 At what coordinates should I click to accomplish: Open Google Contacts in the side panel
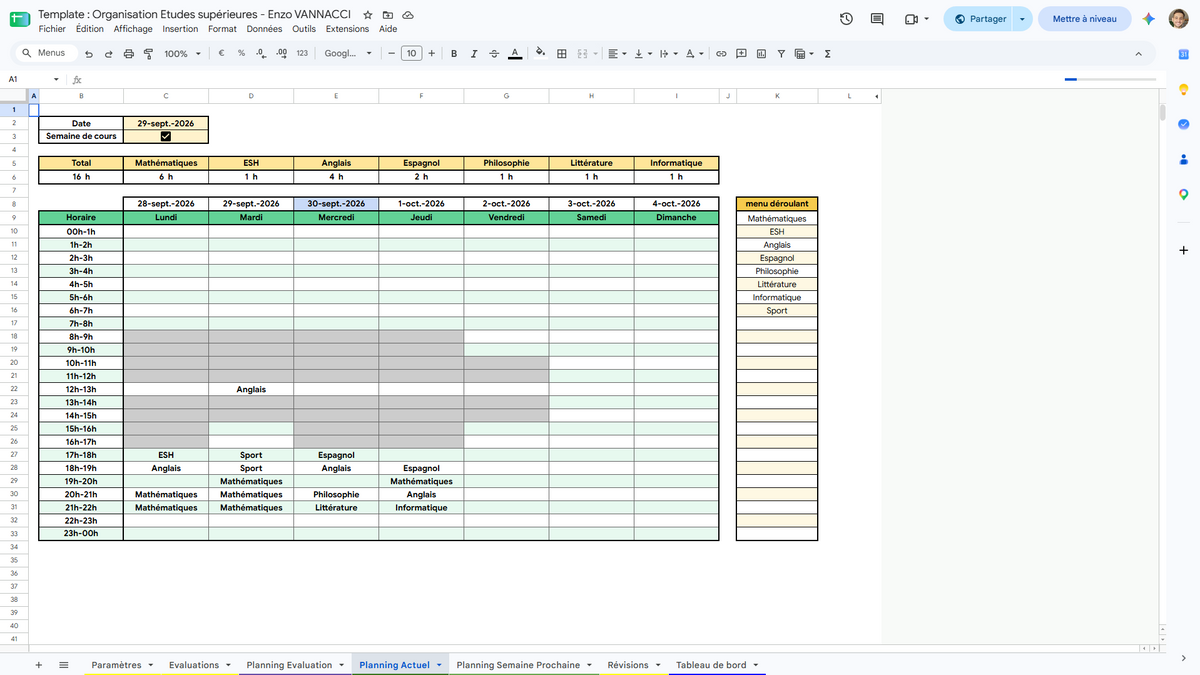tap(1183, 159)
